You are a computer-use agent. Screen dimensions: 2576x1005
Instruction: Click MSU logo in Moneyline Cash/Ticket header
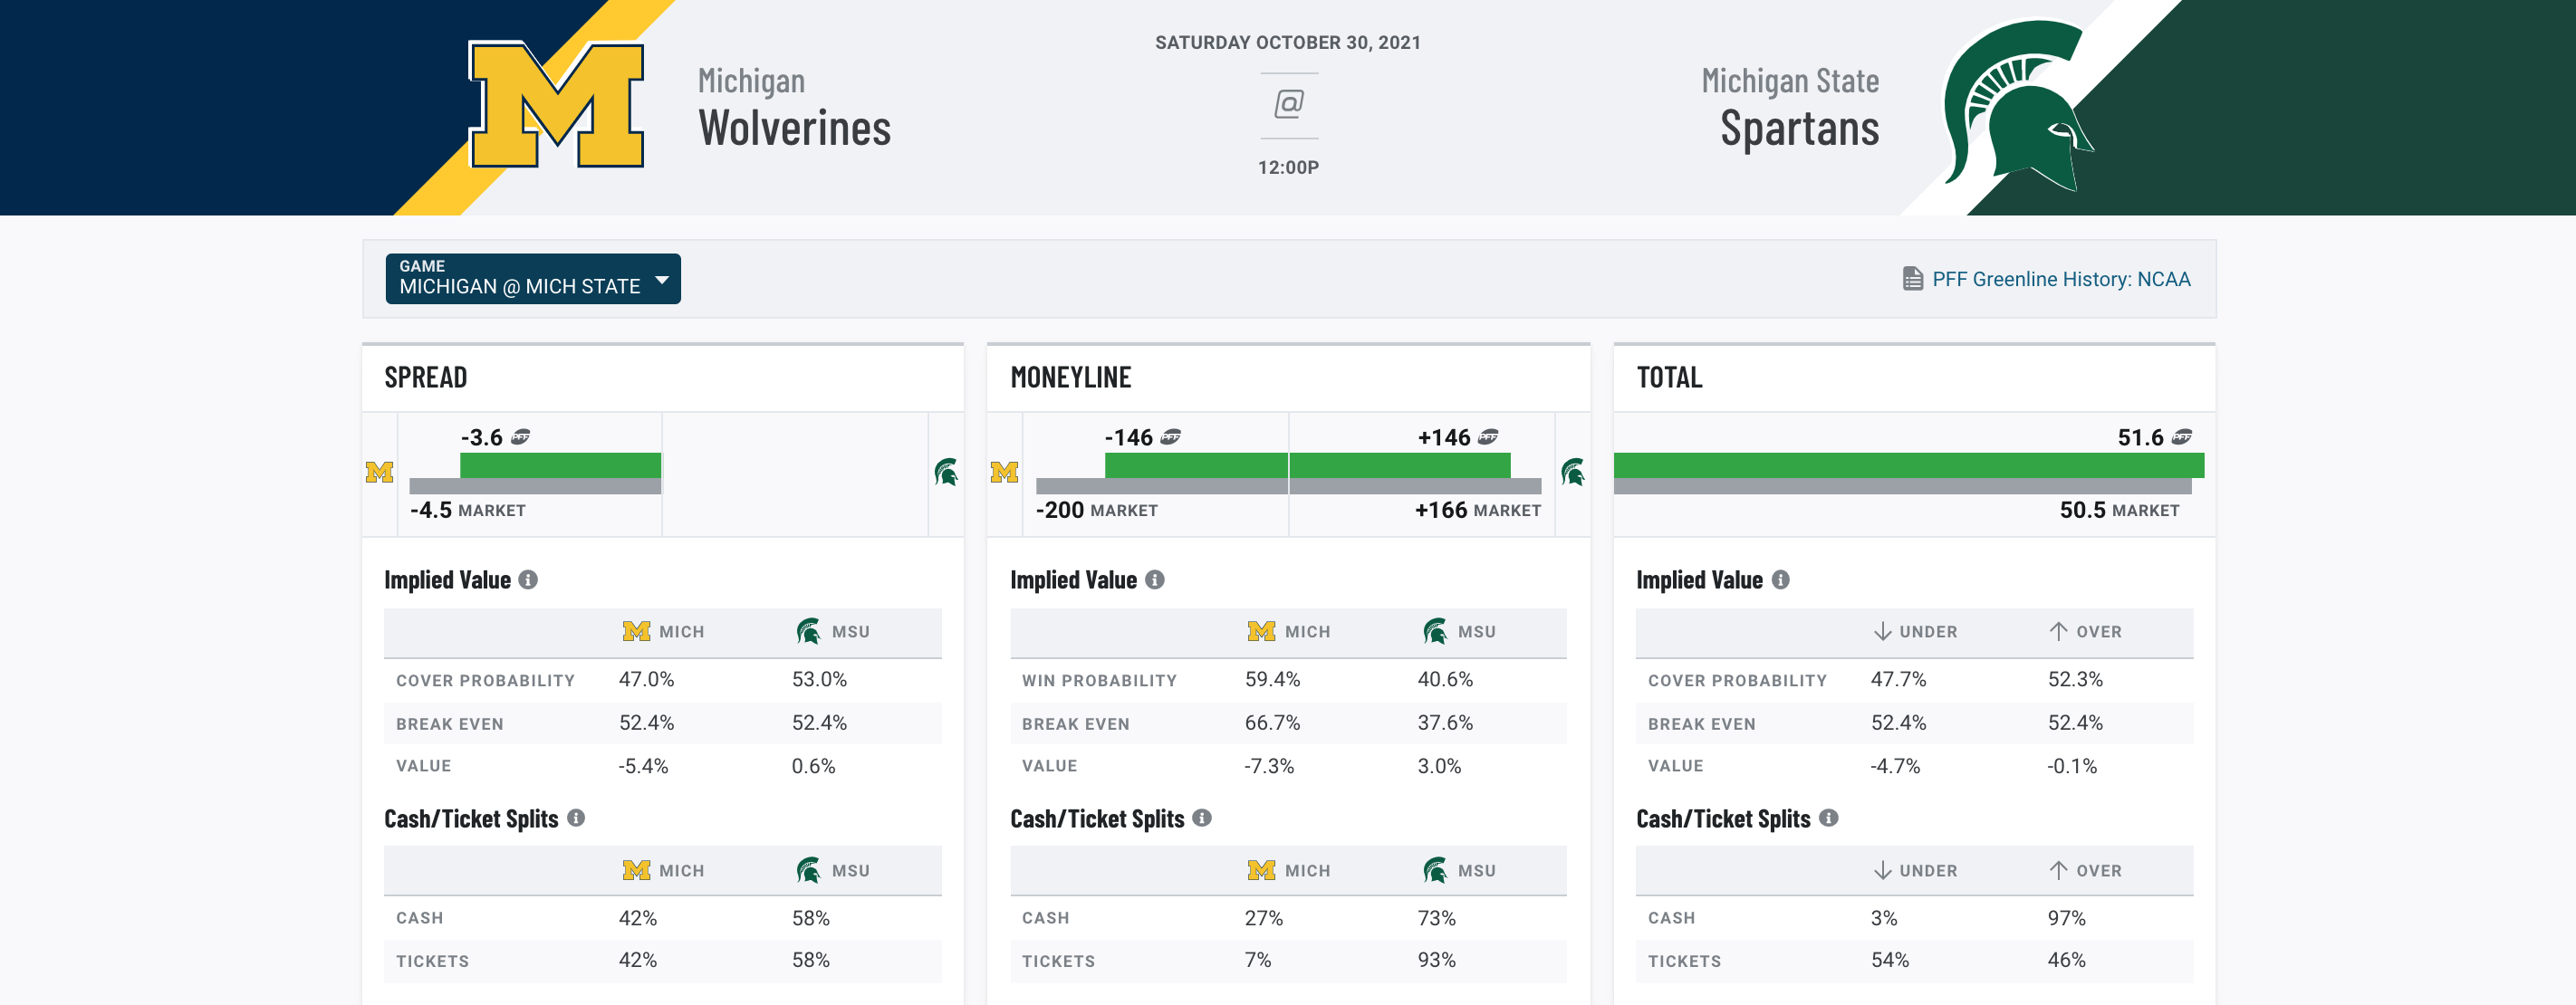[1434, 871]
